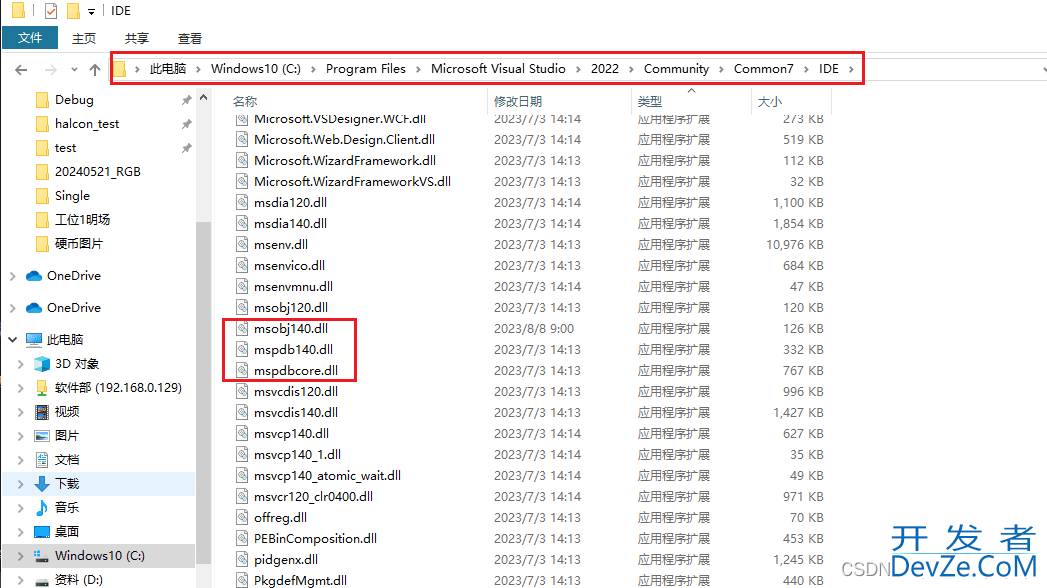Click the properties checkmark icon in title bar

[x=51, y=11]
